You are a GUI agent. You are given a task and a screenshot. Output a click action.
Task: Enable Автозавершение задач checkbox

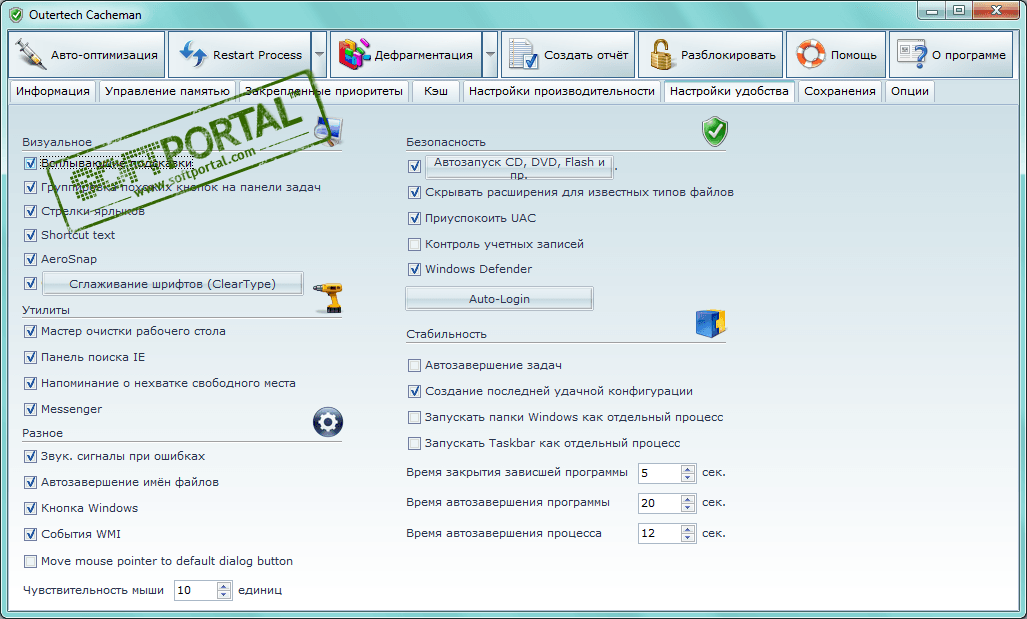(414, 366)
